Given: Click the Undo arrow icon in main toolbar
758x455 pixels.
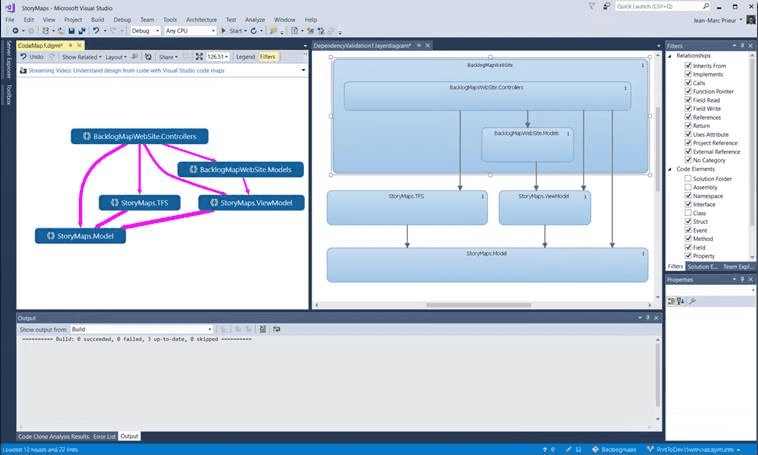Looking at the screenshot, I should click(94, 31).
